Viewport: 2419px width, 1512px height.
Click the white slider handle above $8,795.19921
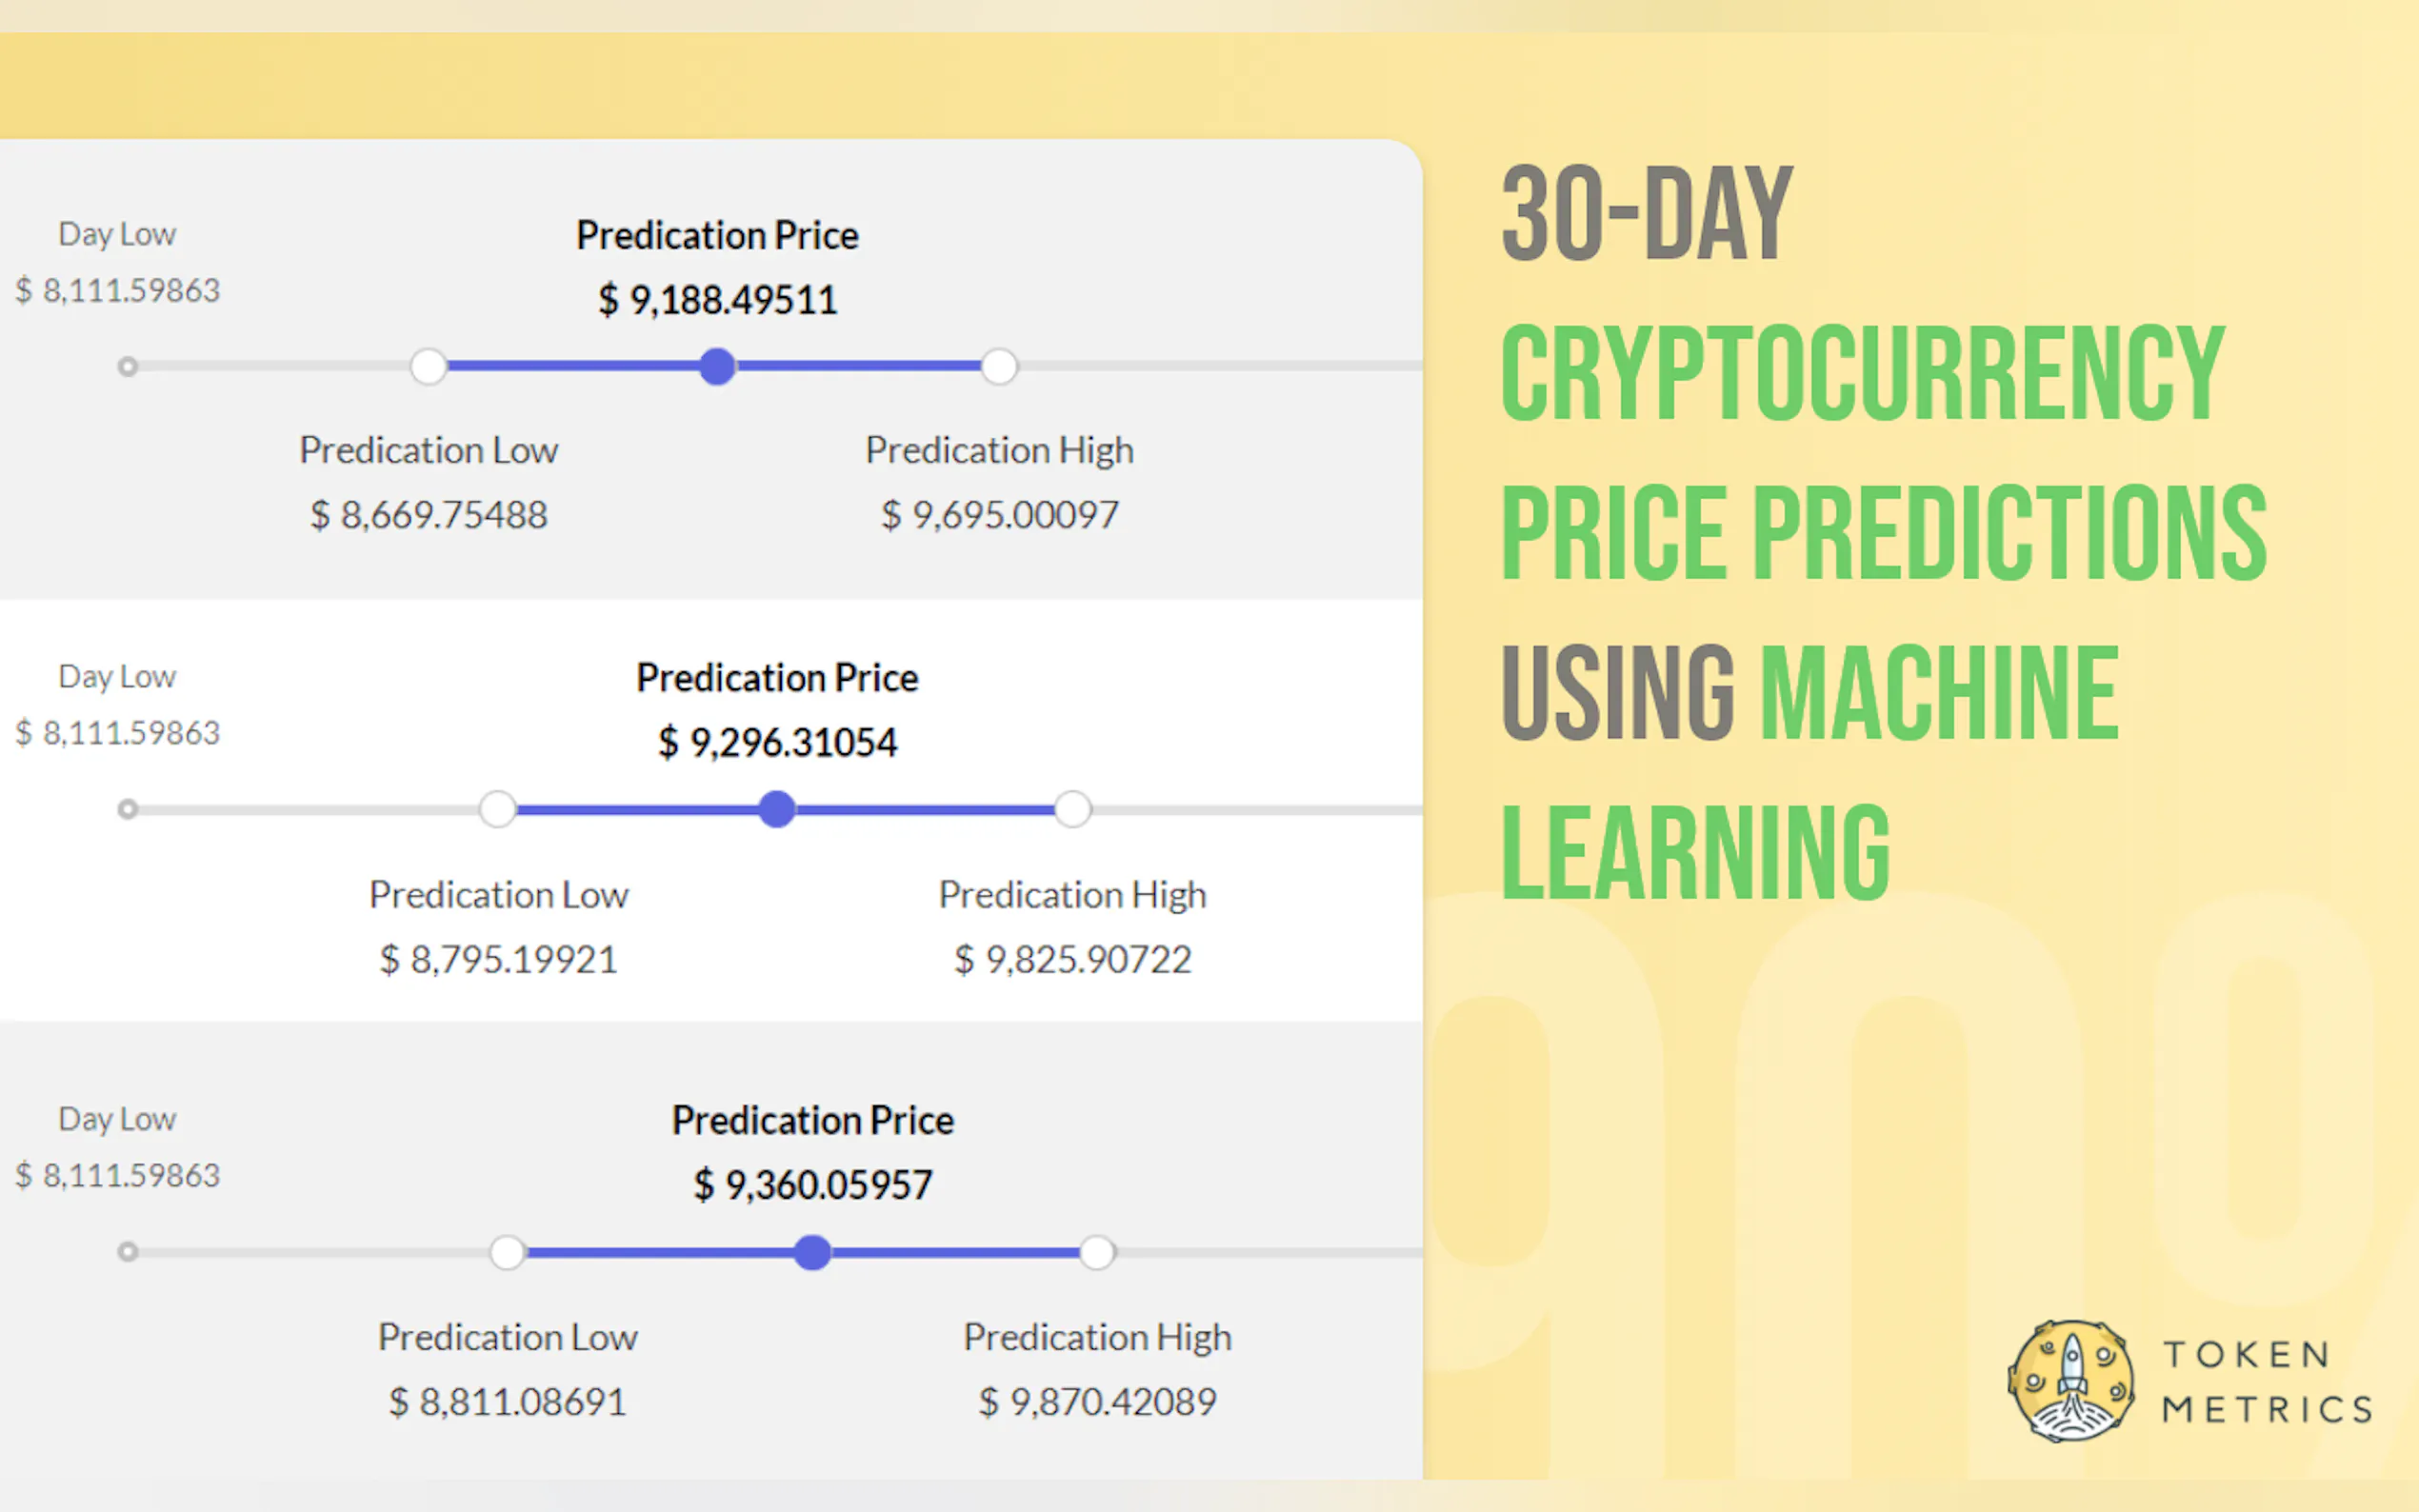[x=497, y=809]
